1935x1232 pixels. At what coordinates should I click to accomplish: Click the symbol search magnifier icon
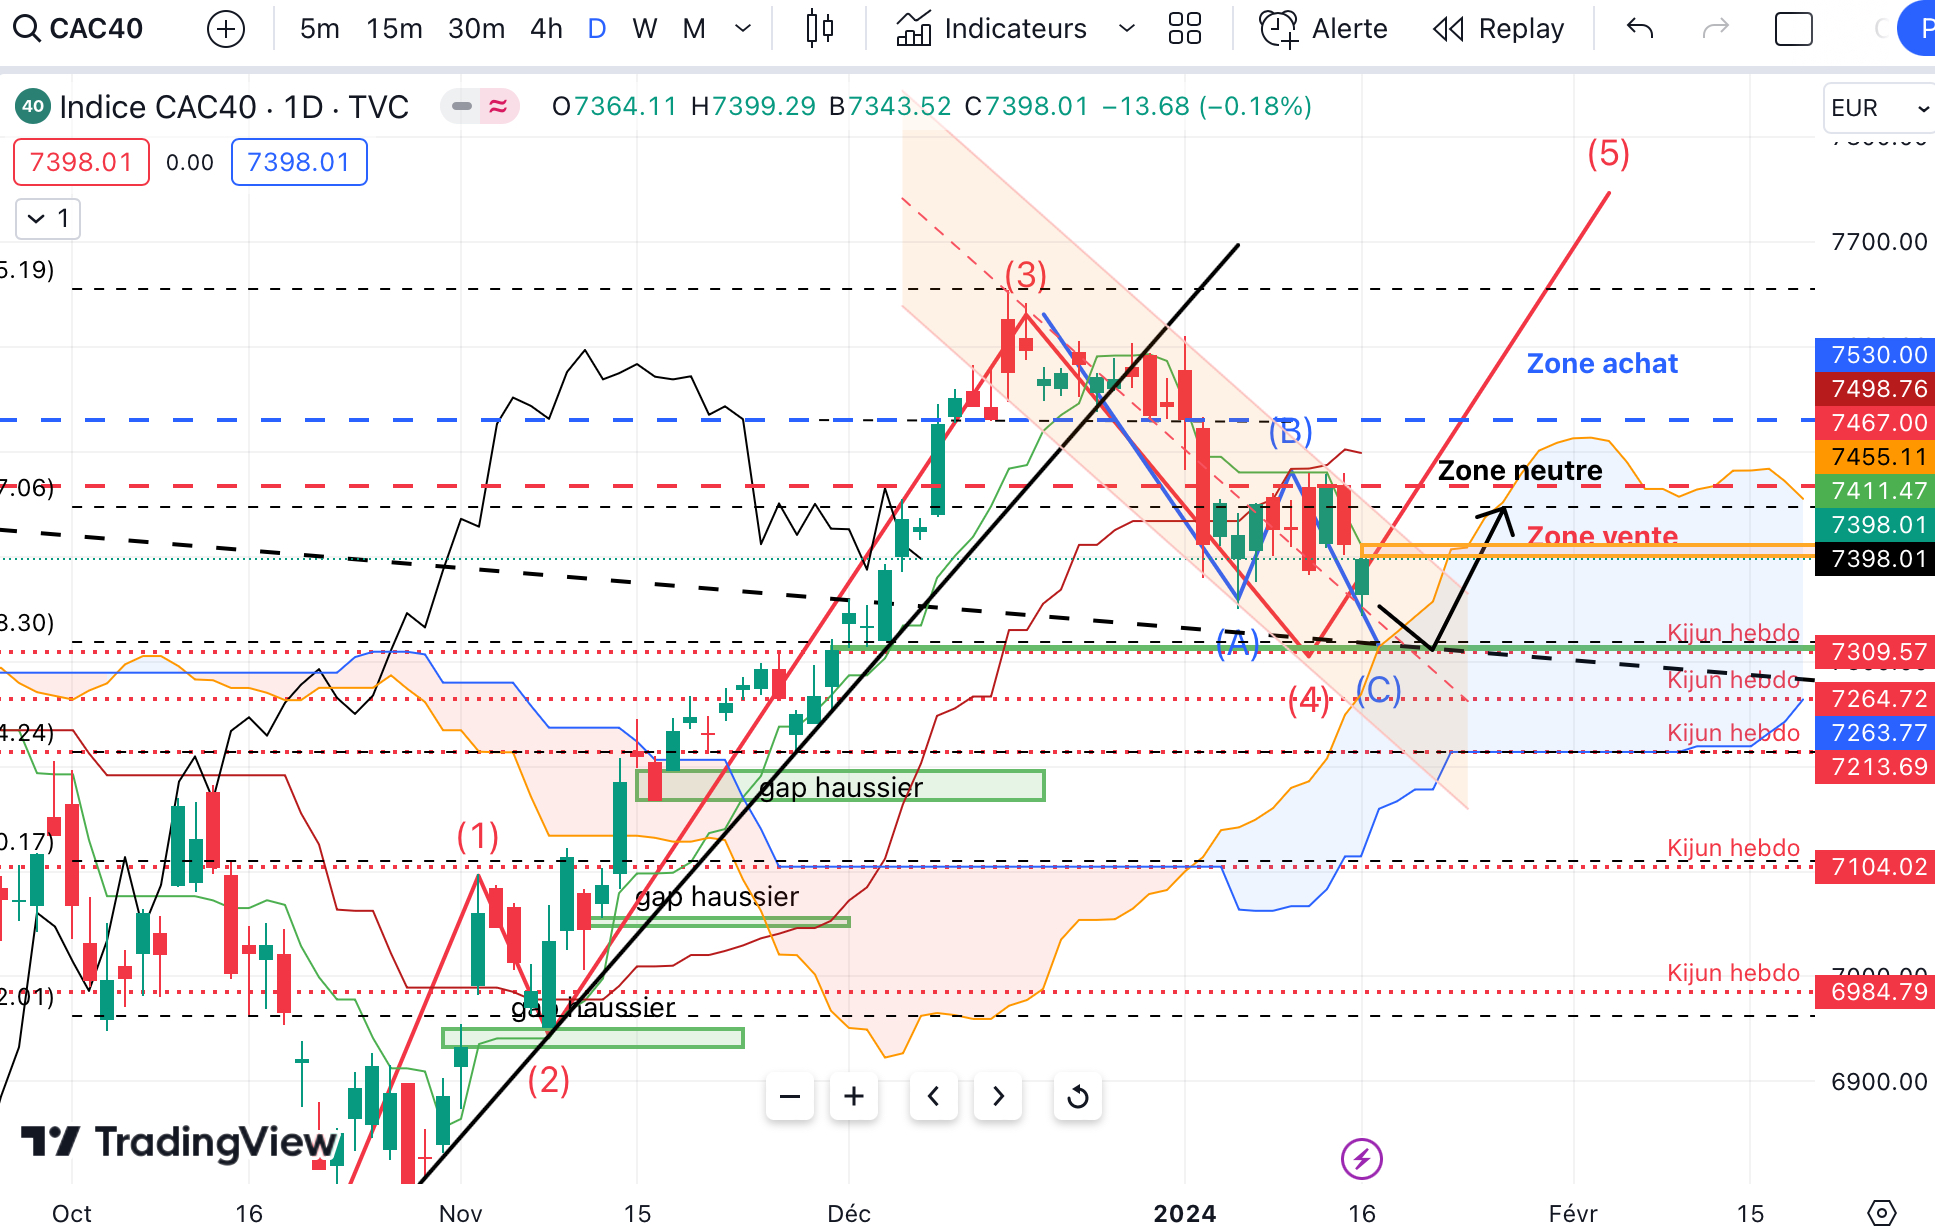26,29
